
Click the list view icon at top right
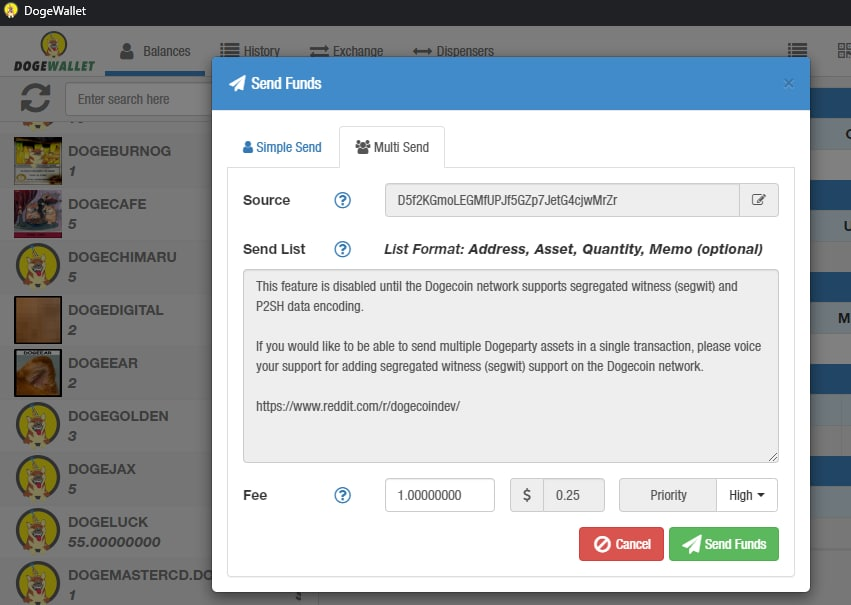pos(797,50)
